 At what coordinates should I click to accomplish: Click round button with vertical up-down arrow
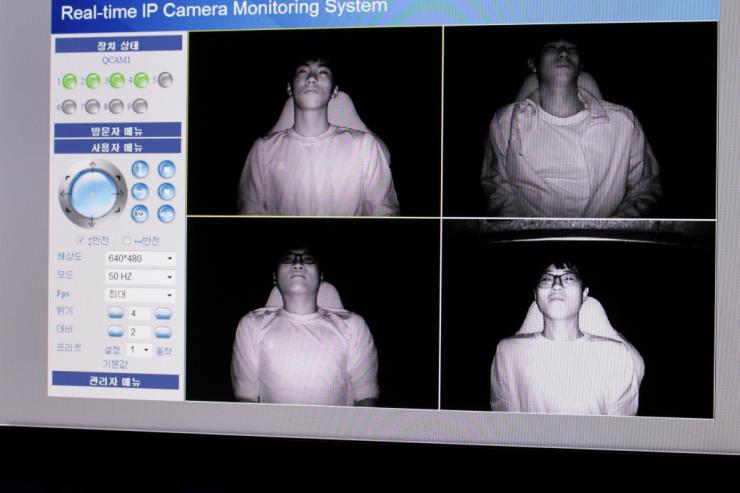[x=140, y=169]
